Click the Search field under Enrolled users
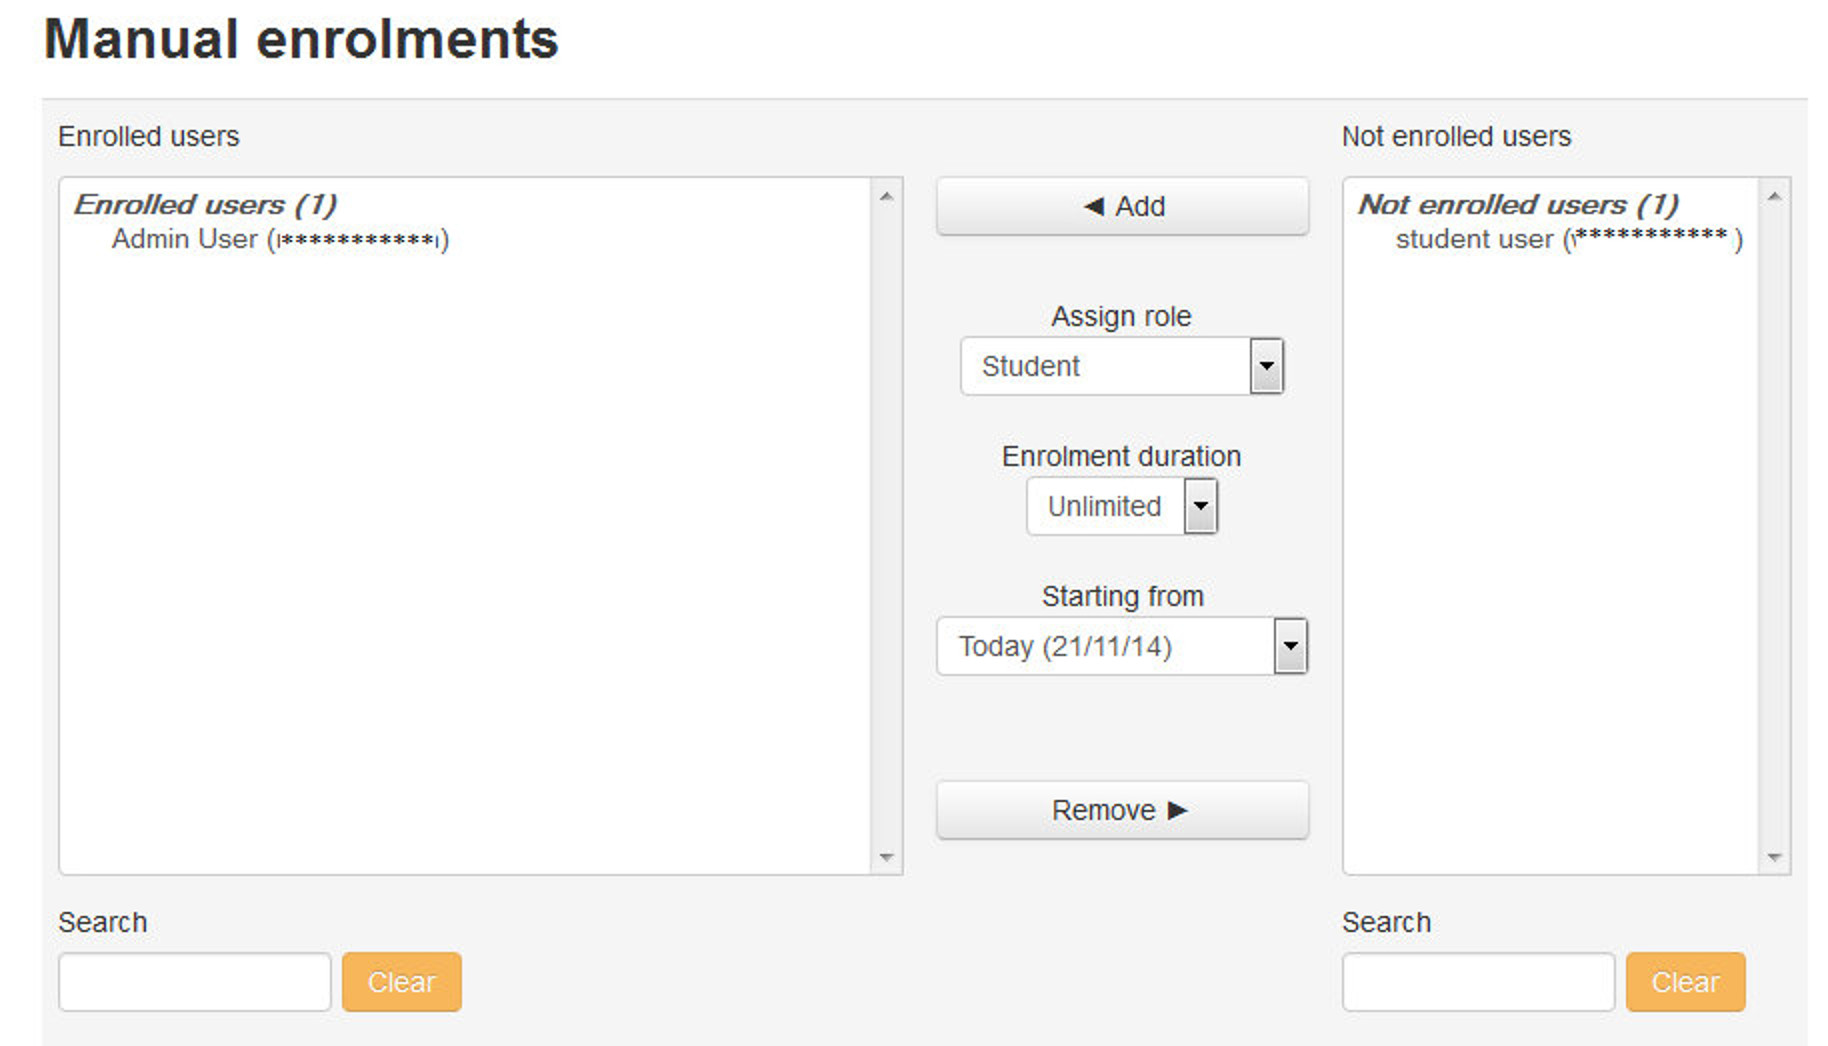Screen dimensions: 1828x1046 [194, 981]
